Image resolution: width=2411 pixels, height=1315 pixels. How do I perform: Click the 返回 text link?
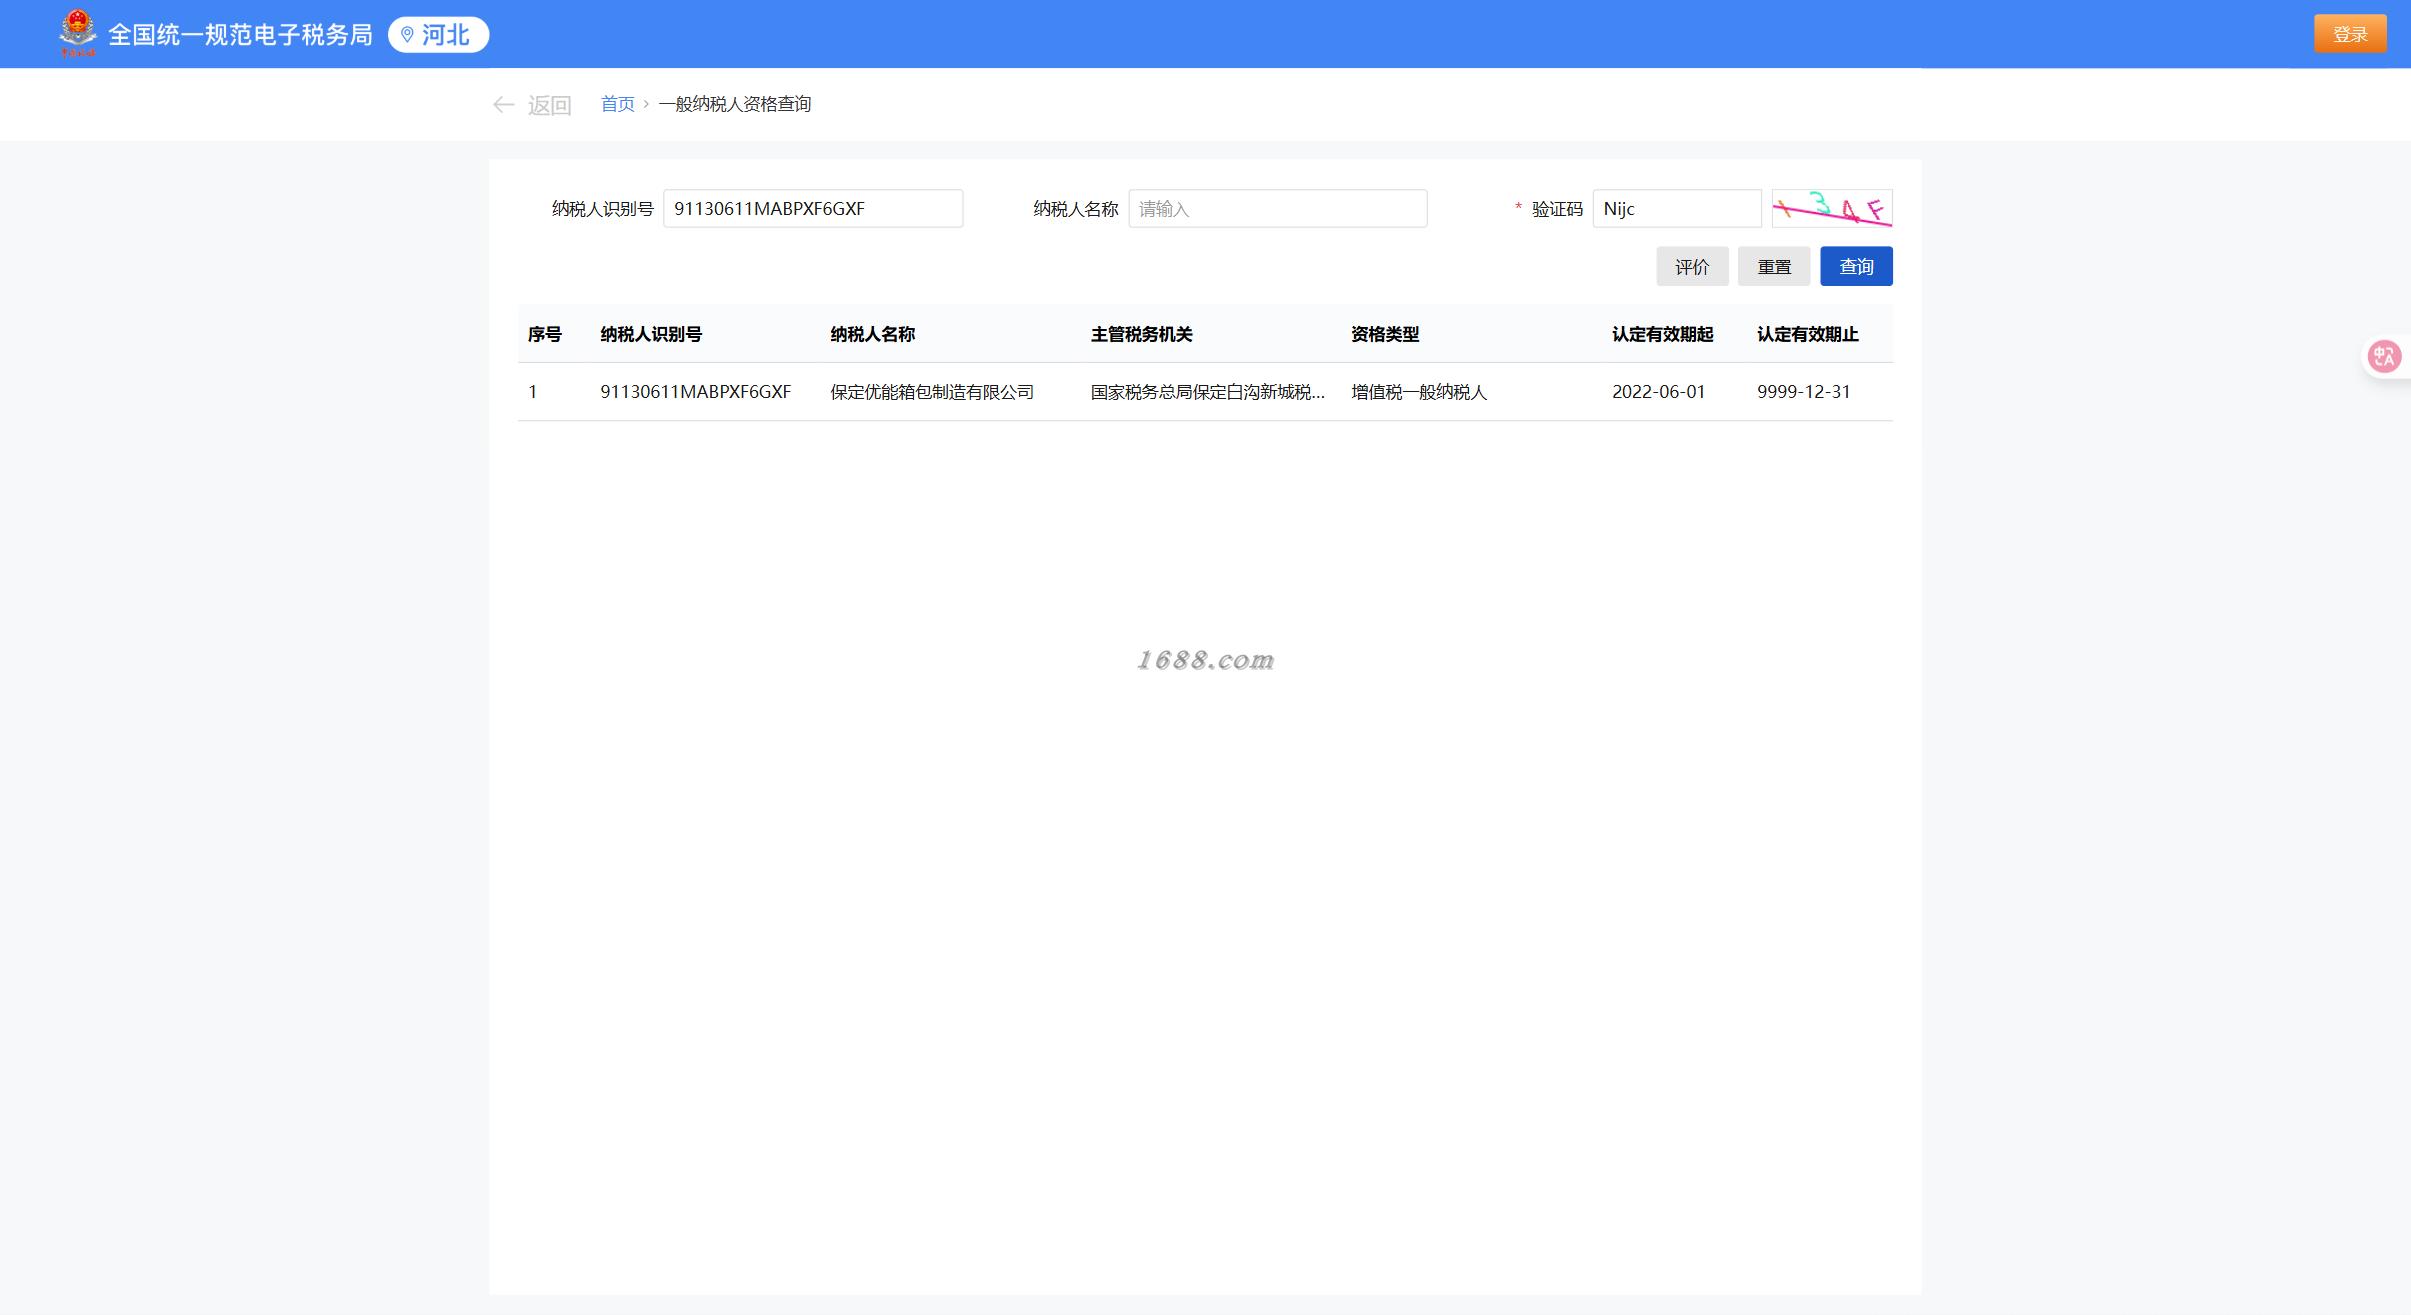point(549,105)
